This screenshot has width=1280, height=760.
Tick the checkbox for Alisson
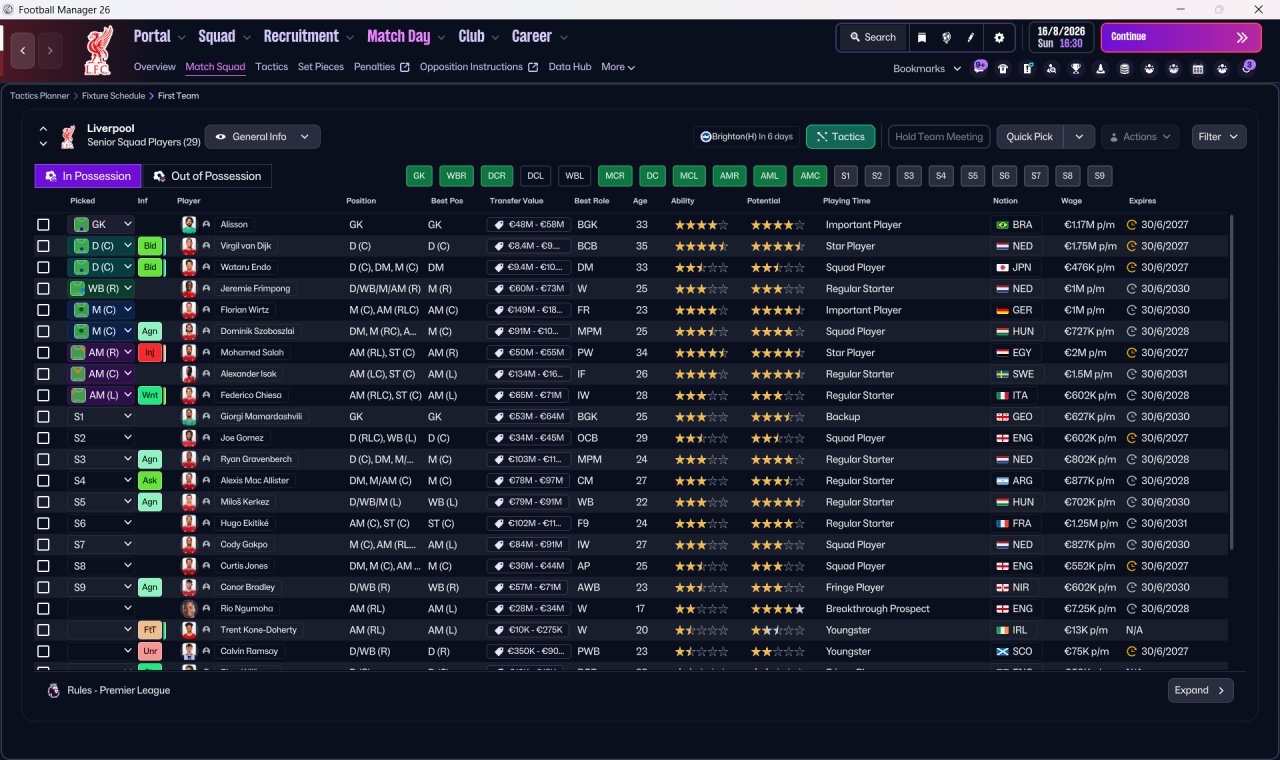click(x=43, y=225)
